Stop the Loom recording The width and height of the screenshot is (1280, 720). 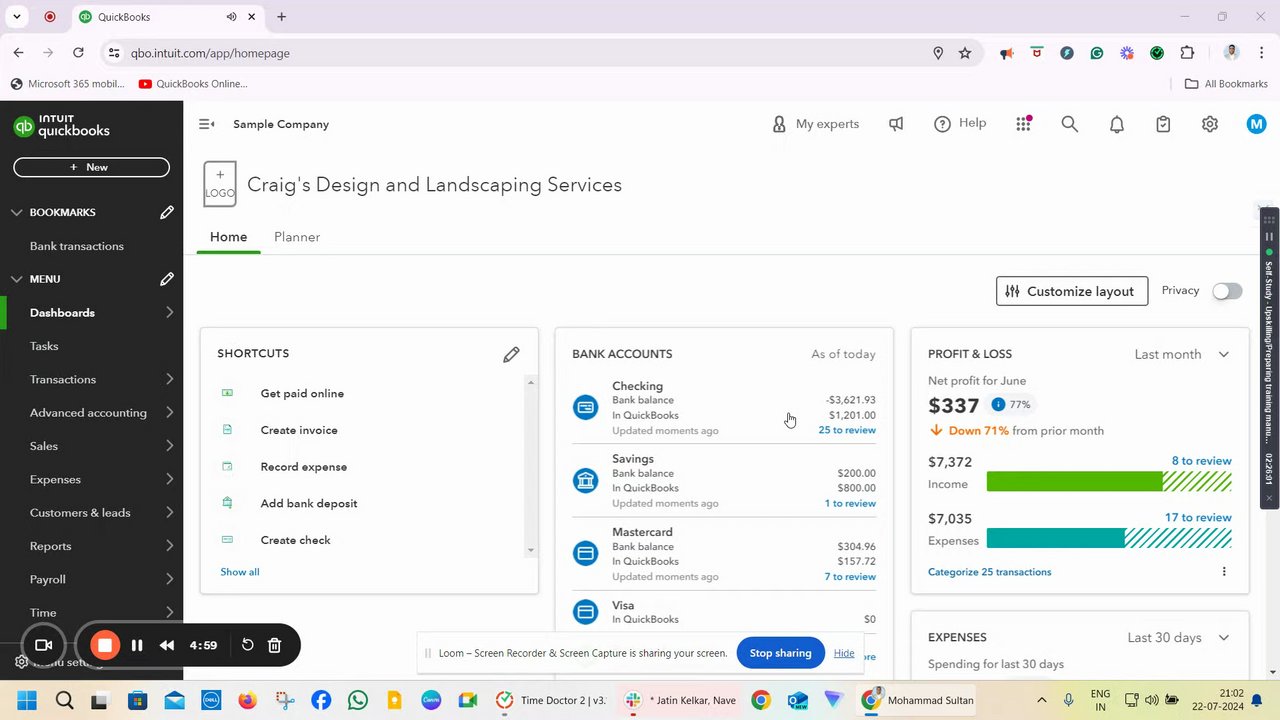pos(104,645)
